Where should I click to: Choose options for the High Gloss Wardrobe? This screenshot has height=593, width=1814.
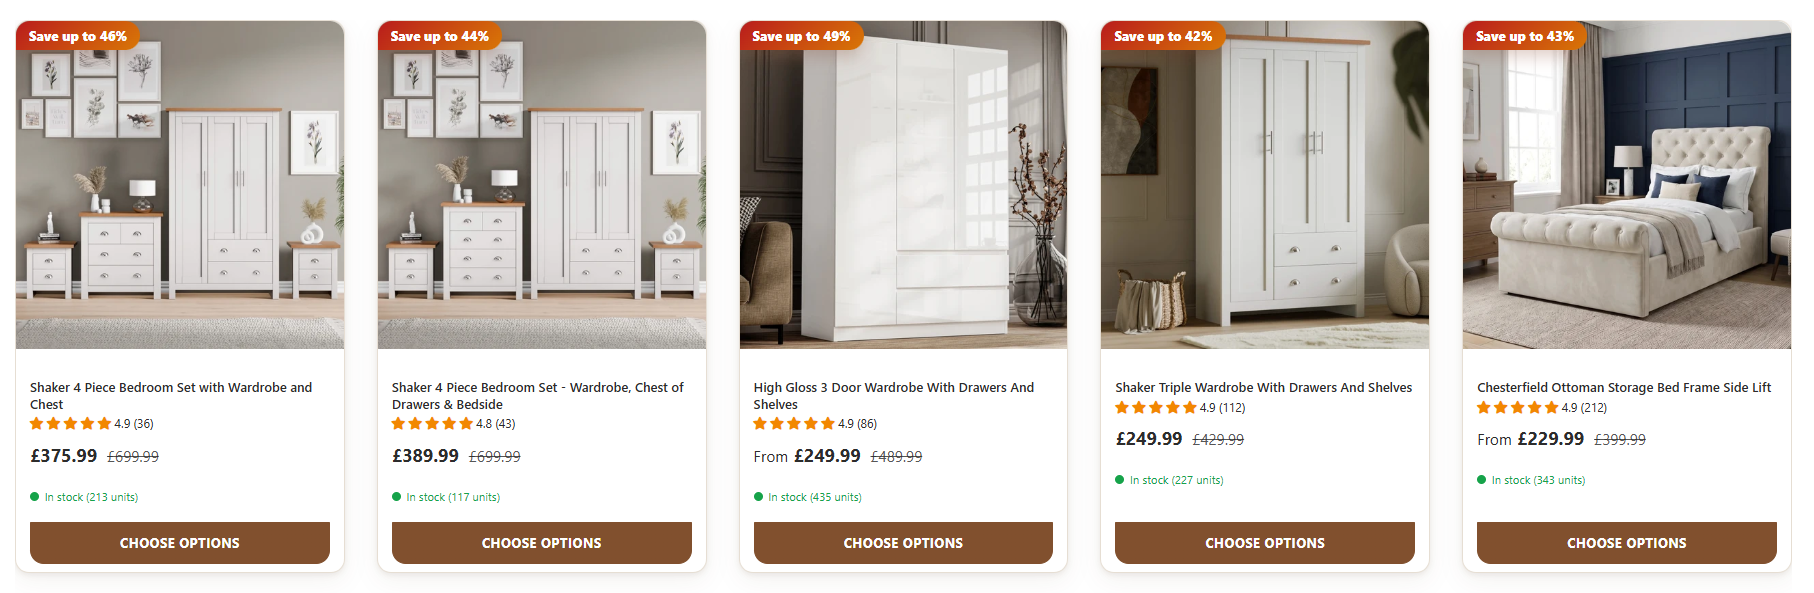[x=903, y=543]
